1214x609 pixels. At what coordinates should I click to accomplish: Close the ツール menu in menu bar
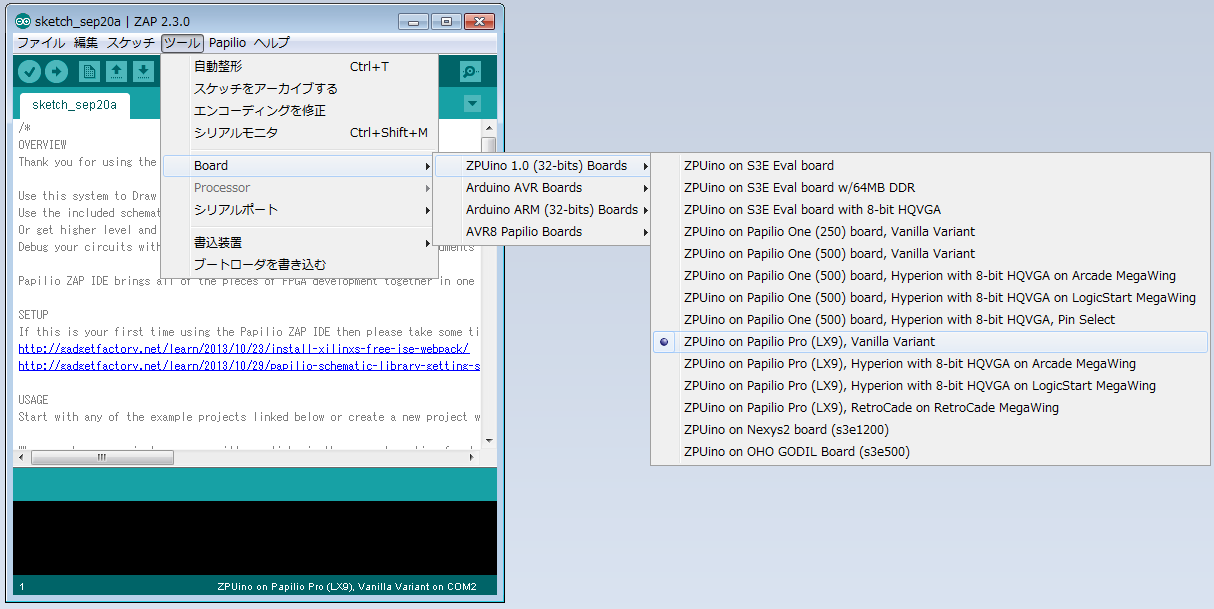click(182, 43)
